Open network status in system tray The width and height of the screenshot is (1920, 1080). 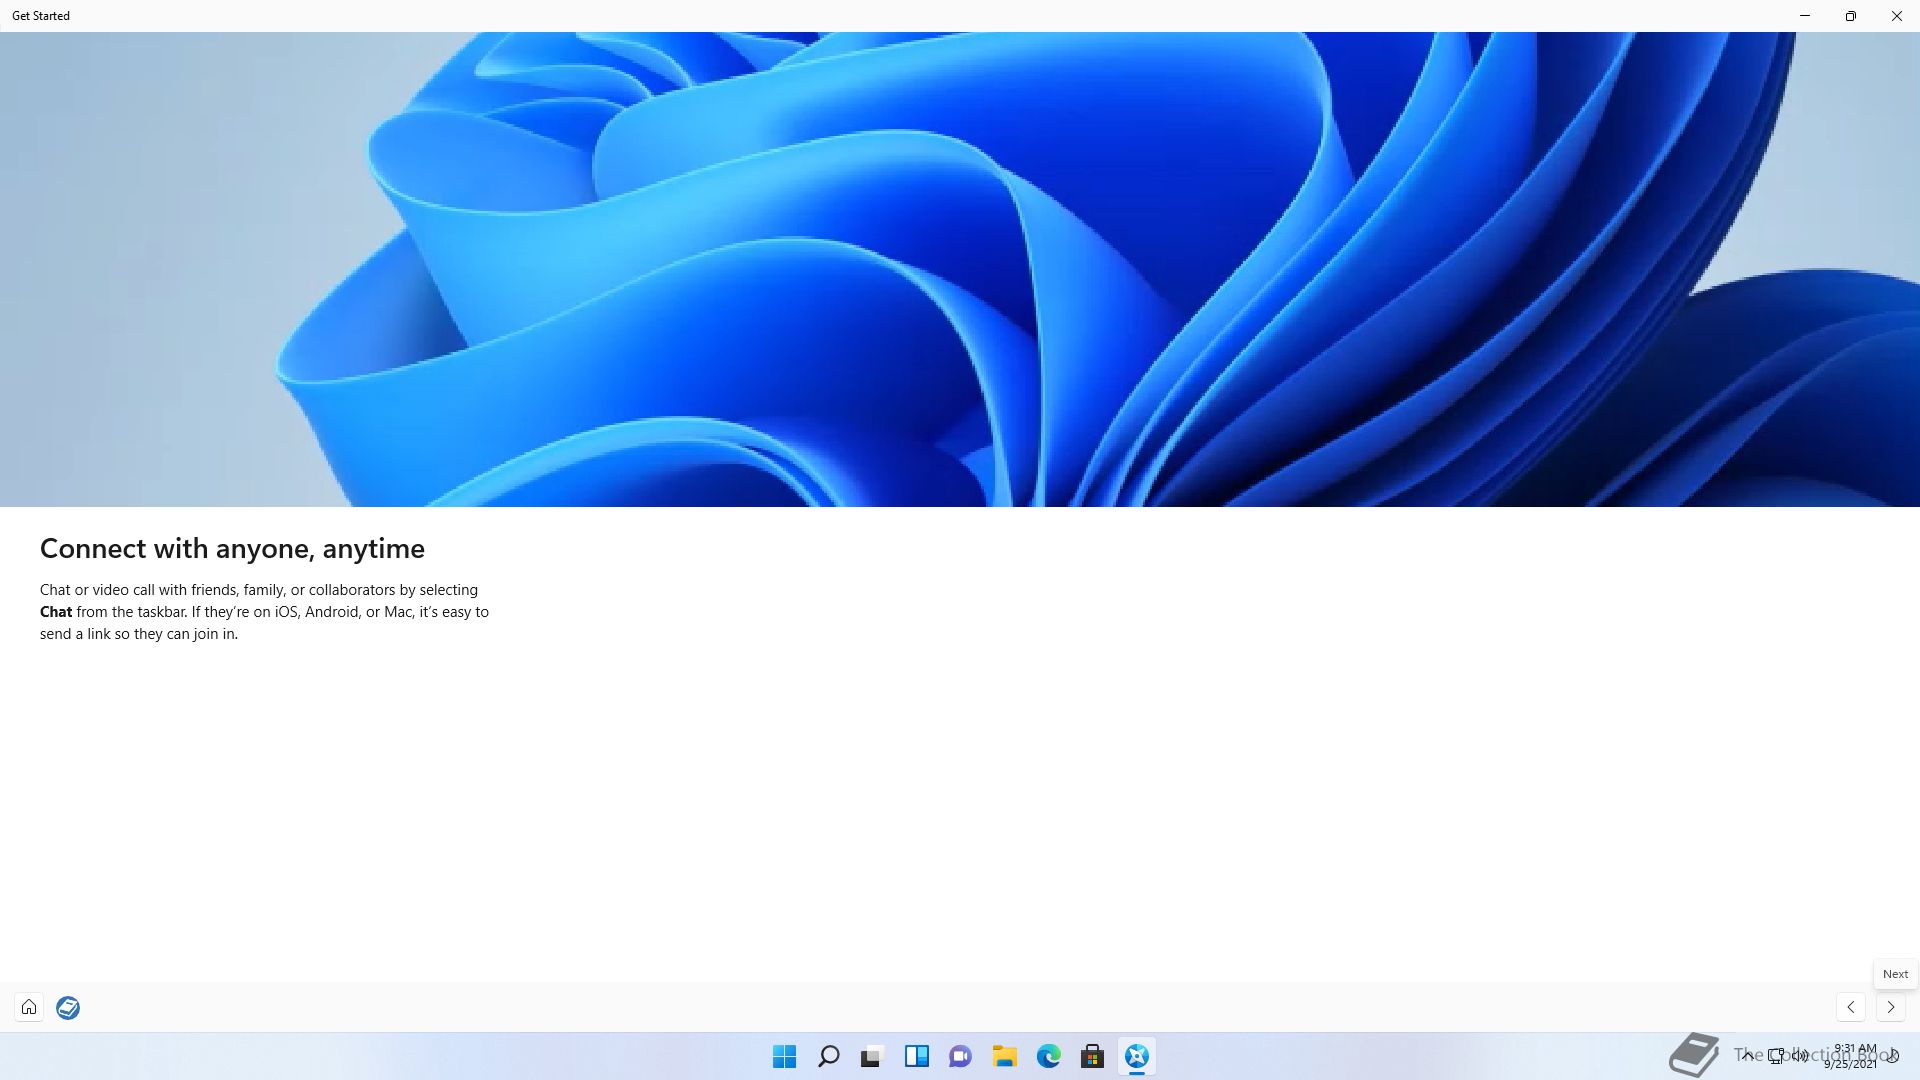point(1776,1055)
